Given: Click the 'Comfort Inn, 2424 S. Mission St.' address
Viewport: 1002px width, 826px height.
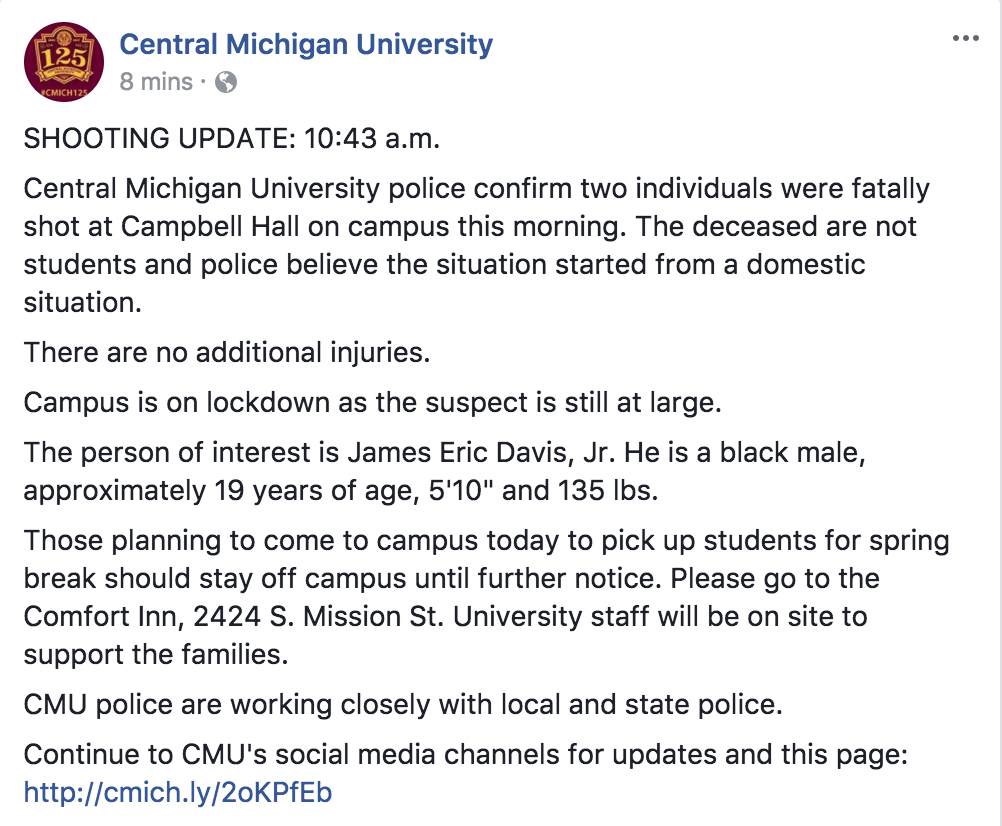Looking at the screenshot, I should [x=234, y=616].
